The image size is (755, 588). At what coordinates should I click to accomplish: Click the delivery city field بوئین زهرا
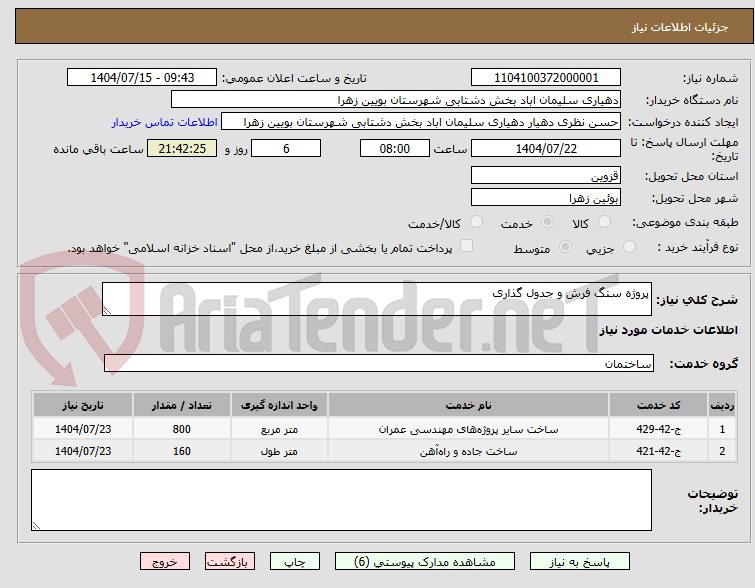(546, 197)
